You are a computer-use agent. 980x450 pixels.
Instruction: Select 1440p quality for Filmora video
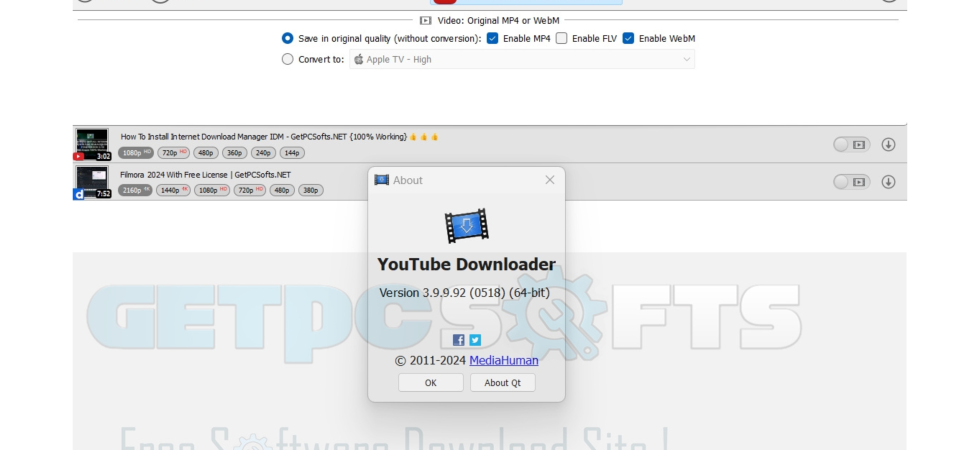(x=173, y=190)
